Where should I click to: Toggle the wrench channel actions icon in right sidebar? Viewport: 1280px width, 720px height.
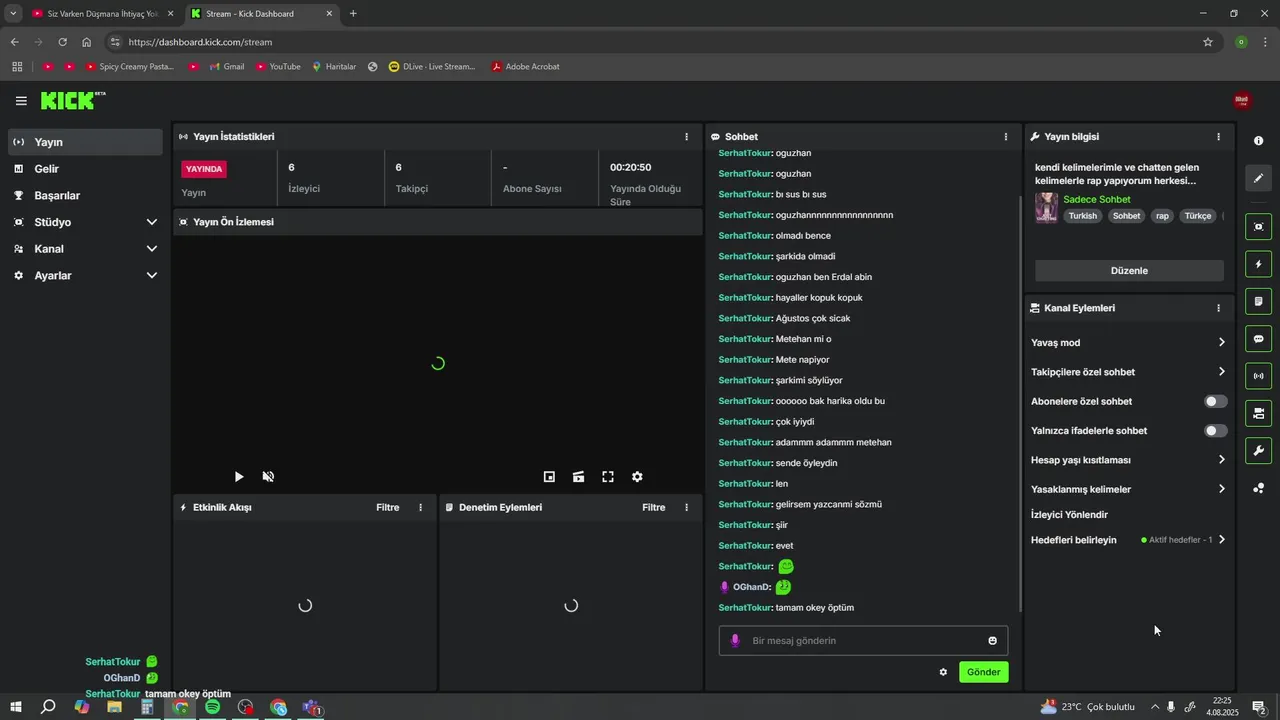click(1258, 450)
